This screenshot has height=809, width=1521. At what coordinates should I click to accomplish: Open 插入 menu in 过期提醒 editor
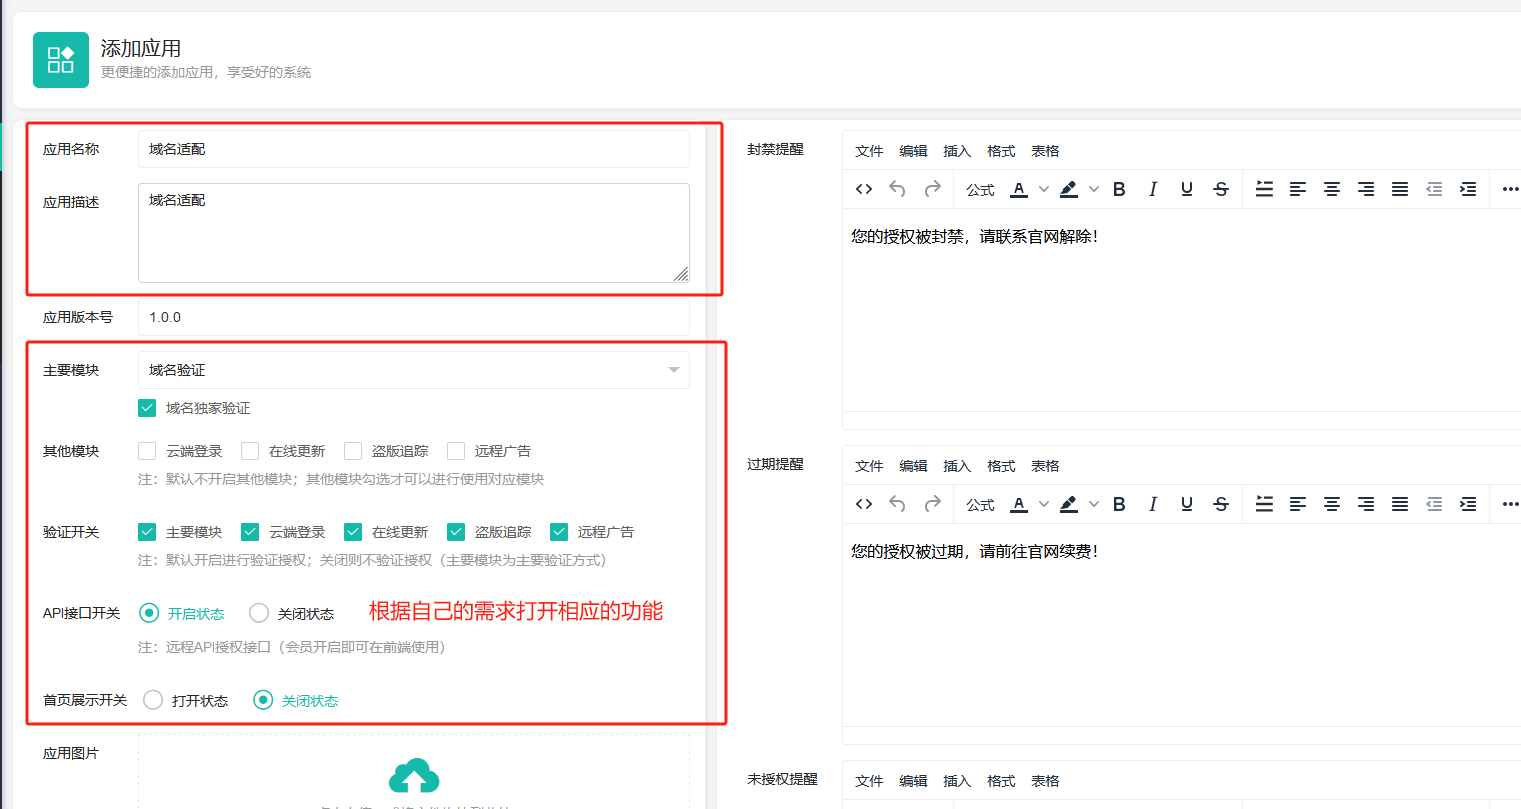coord(957,466)
